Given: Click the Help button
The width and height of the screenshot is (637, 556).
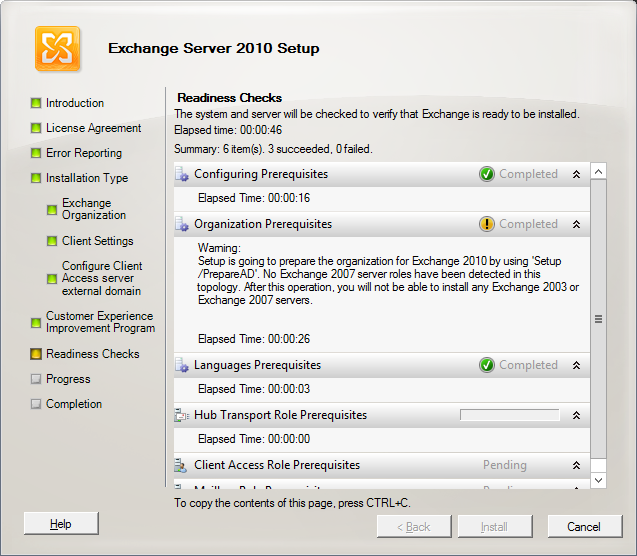Looking at the screenshot, I should click(61, 524).
